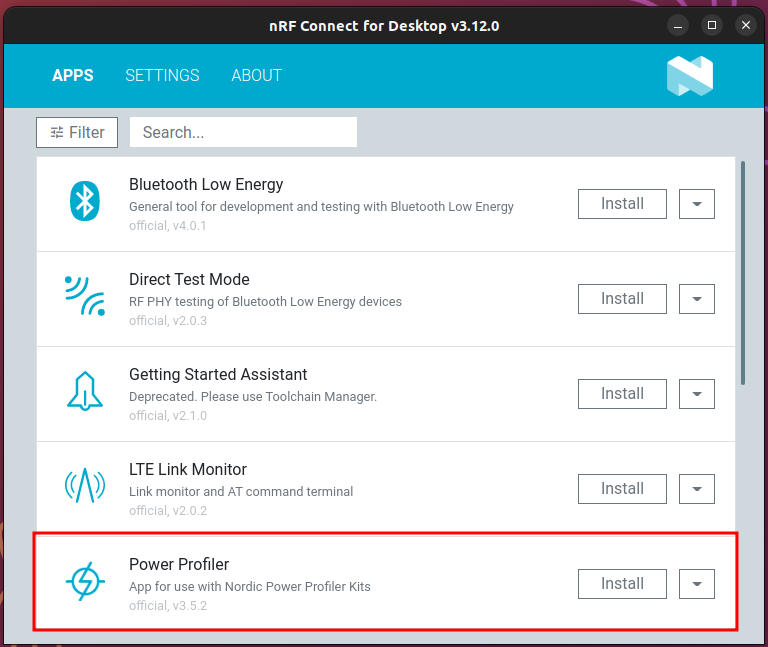Screen dimensions: 768x647
Task: Expand dropdown next to Direct Test Mode Install
Action: 697,299
